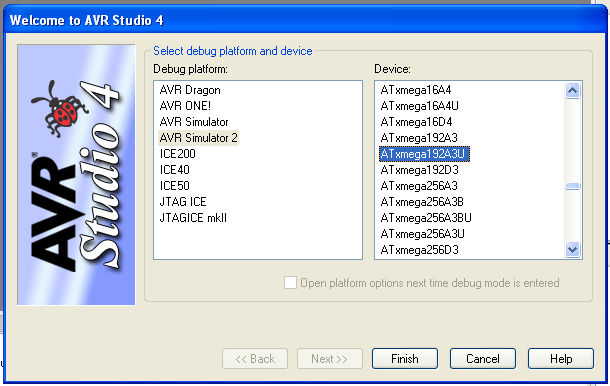Click Finish to confirm selection

(405, 358)
